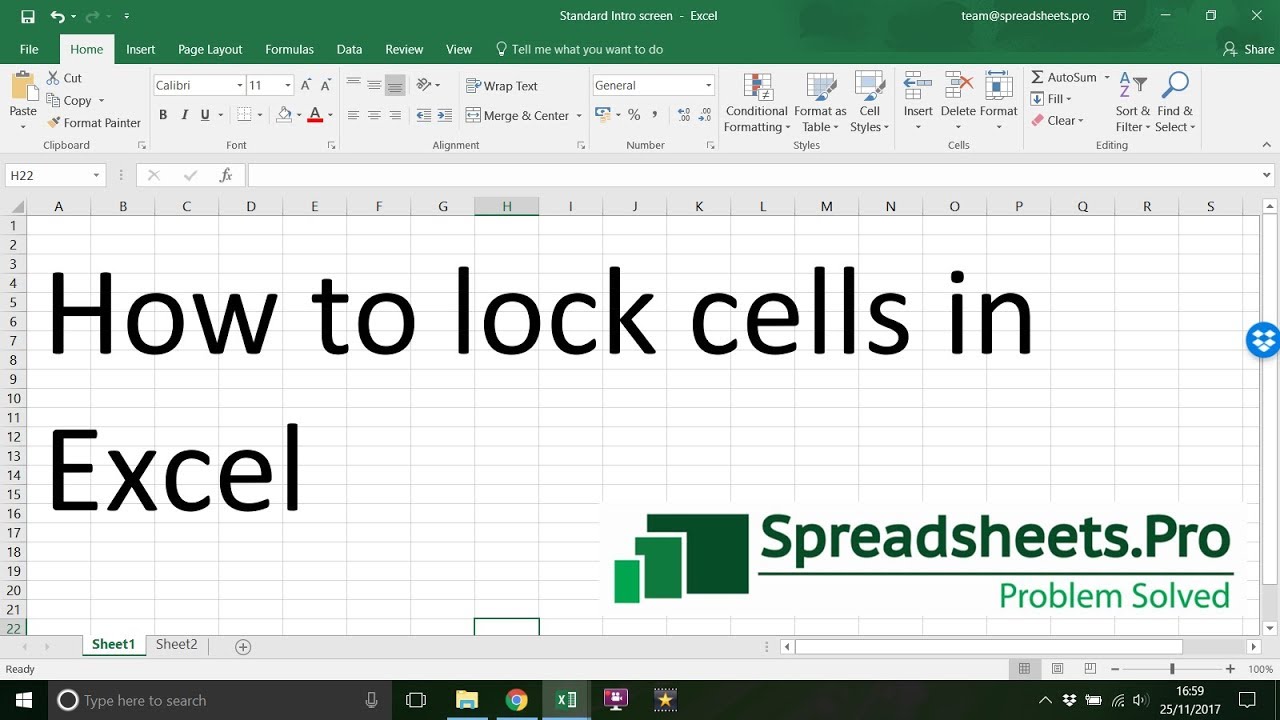The height and width of the screenshot is (720, 1280).
Task: Zoom out with the minus button
Action: [1115, 669]
